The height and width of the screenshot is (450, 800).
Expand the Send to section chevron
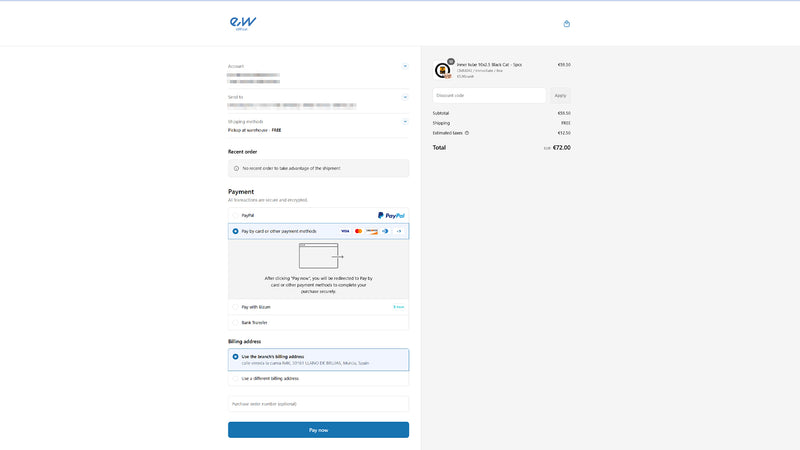[x=405, y=97]
